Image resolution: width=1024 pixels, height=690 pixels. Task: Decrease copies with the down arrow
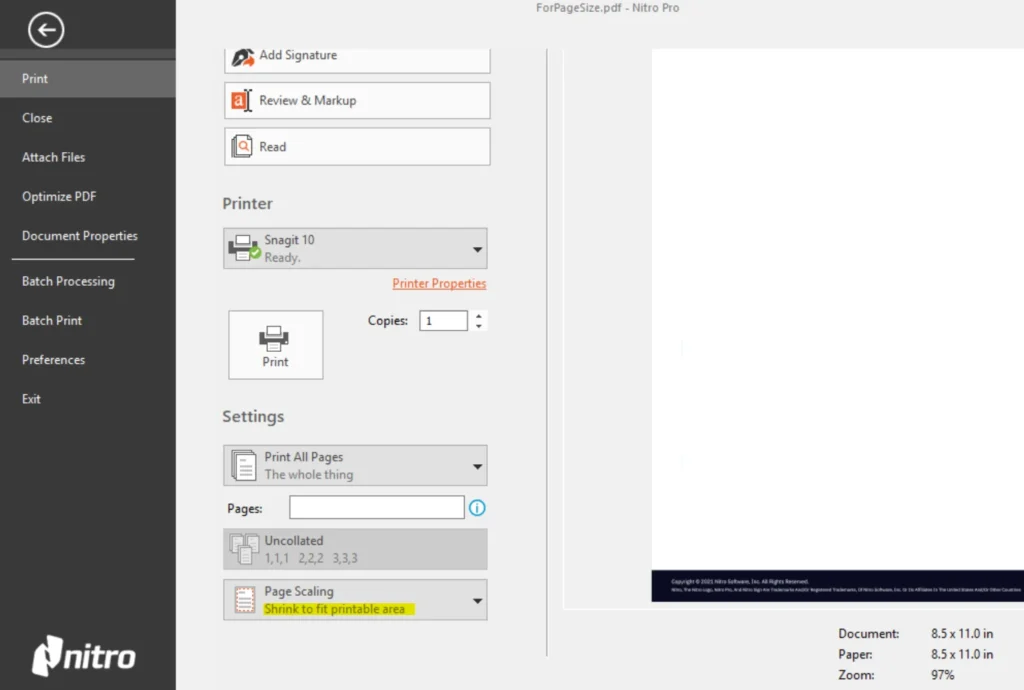[x=479, y=326]
